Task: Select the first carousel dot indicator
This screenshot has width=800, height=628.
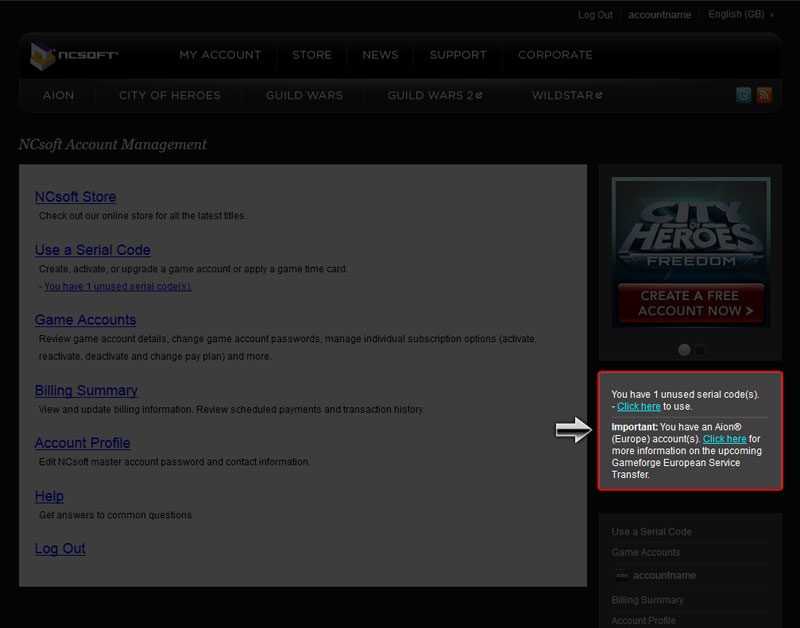Action: click(x=684, y=350)
